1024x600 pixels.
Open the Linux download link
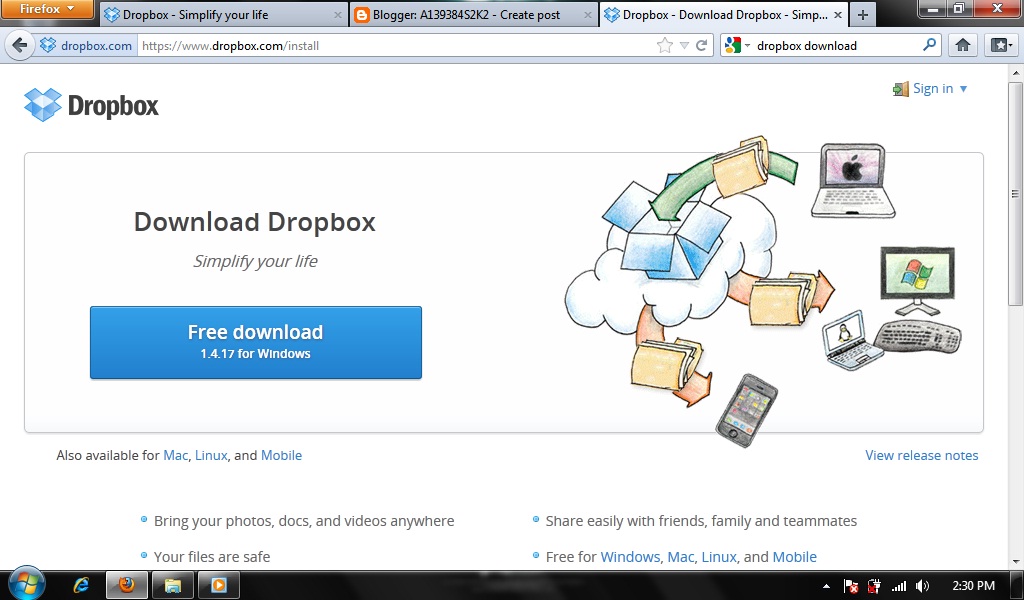(211, 455)
